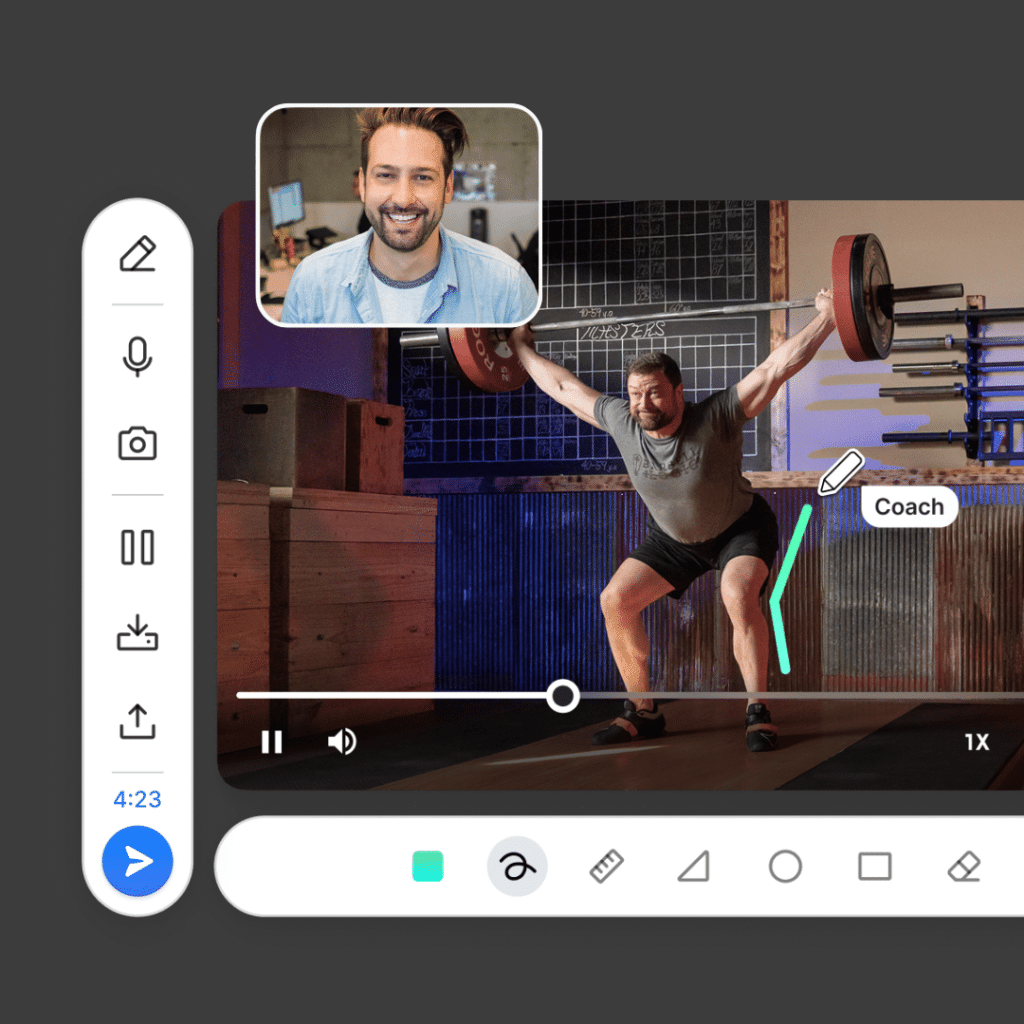Mute the microphone in the sidebar

(137, 357)
